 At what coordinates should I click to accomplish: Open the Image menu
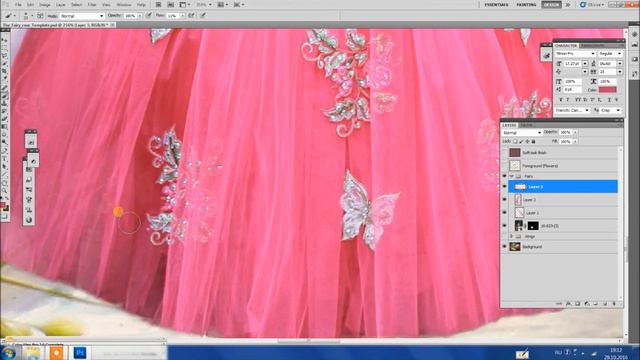pyautogui.click(x=44, y=5)
